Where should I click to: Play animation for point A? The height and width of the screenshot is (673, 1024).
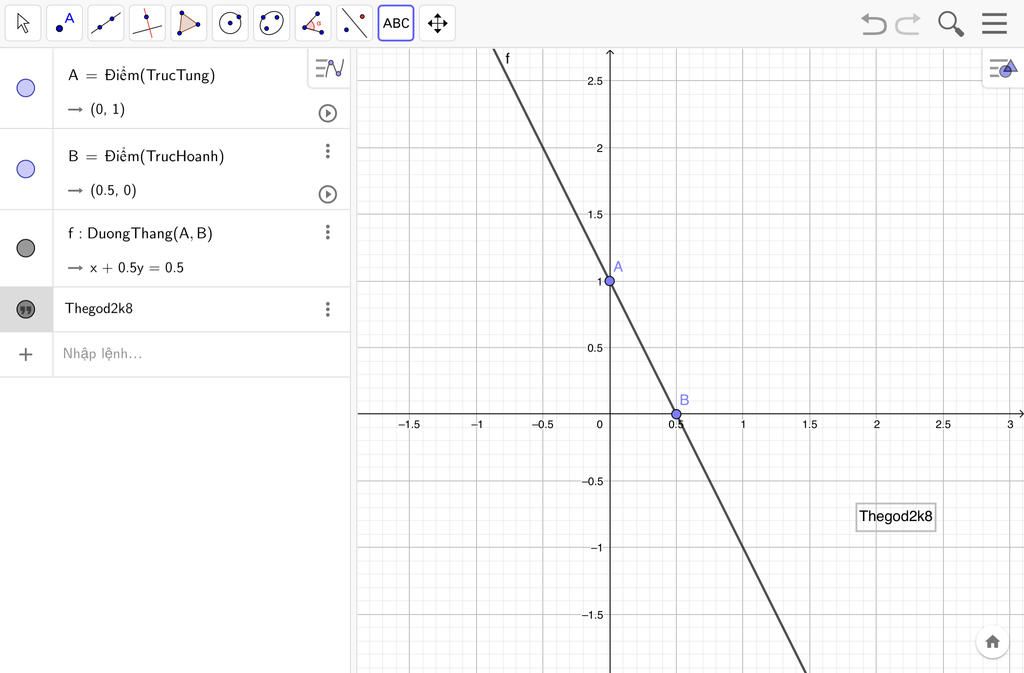327,114
